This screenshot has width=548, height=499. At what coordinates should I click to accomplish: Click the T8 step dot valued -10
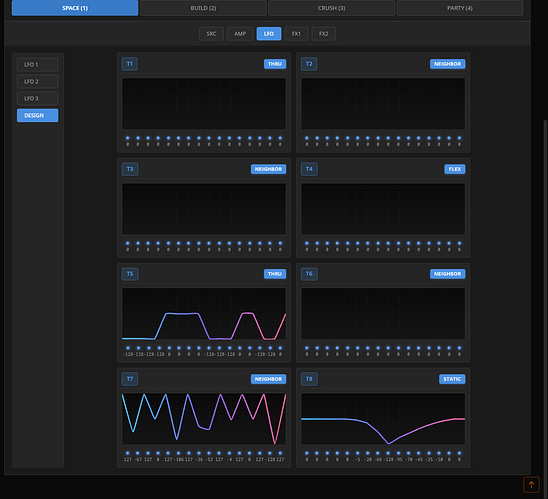pos(439,453)
